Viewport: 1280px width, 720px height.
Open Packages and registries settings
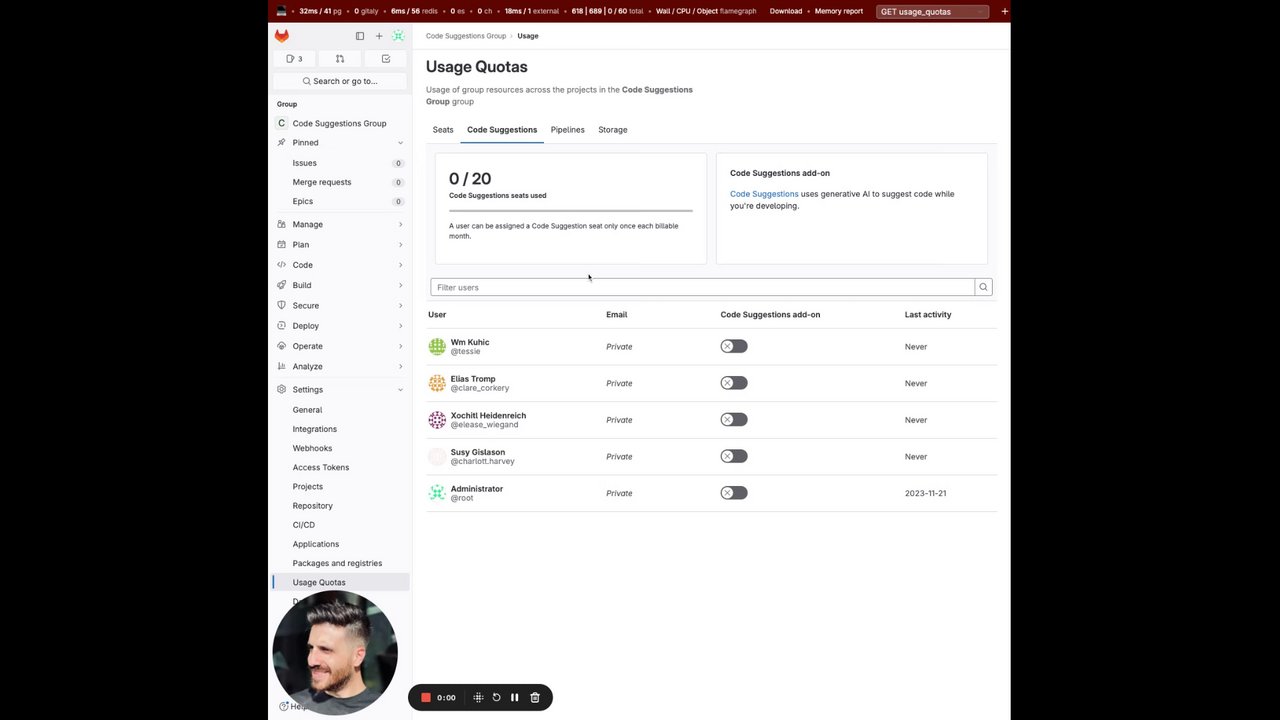(x=340, y=563)
